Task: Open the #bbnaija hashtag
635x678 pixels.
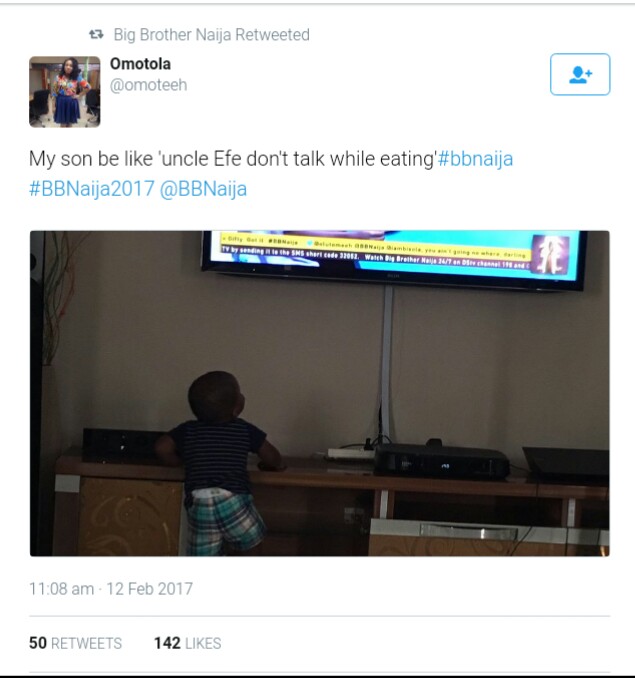Action: [x=475, y=159]
